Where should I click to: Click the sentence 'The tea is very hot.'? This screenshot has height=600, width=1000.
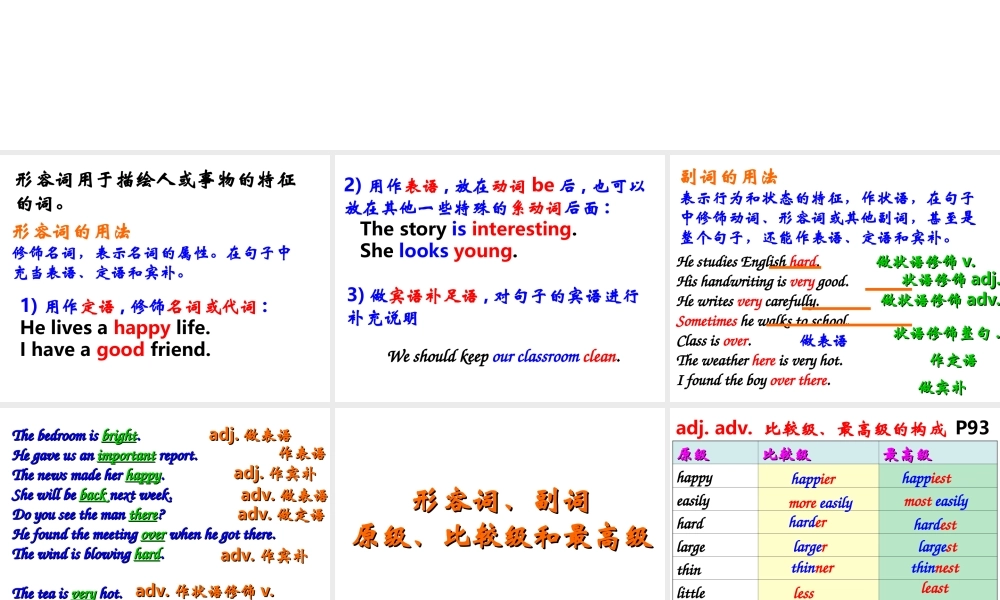click(68, 593)
